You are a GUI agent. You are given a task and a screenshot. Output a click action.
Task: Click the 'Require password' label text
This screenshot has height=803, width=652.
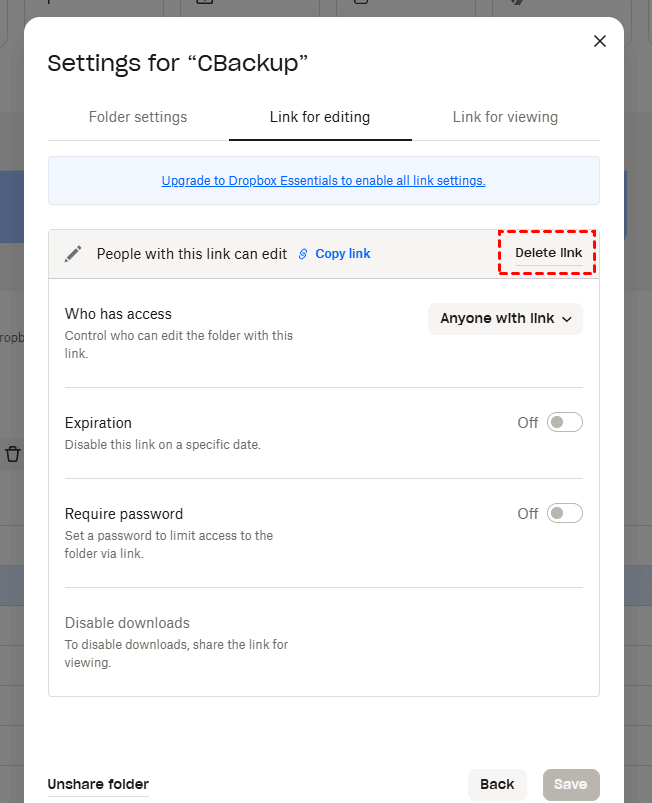[x=124, y=514]
